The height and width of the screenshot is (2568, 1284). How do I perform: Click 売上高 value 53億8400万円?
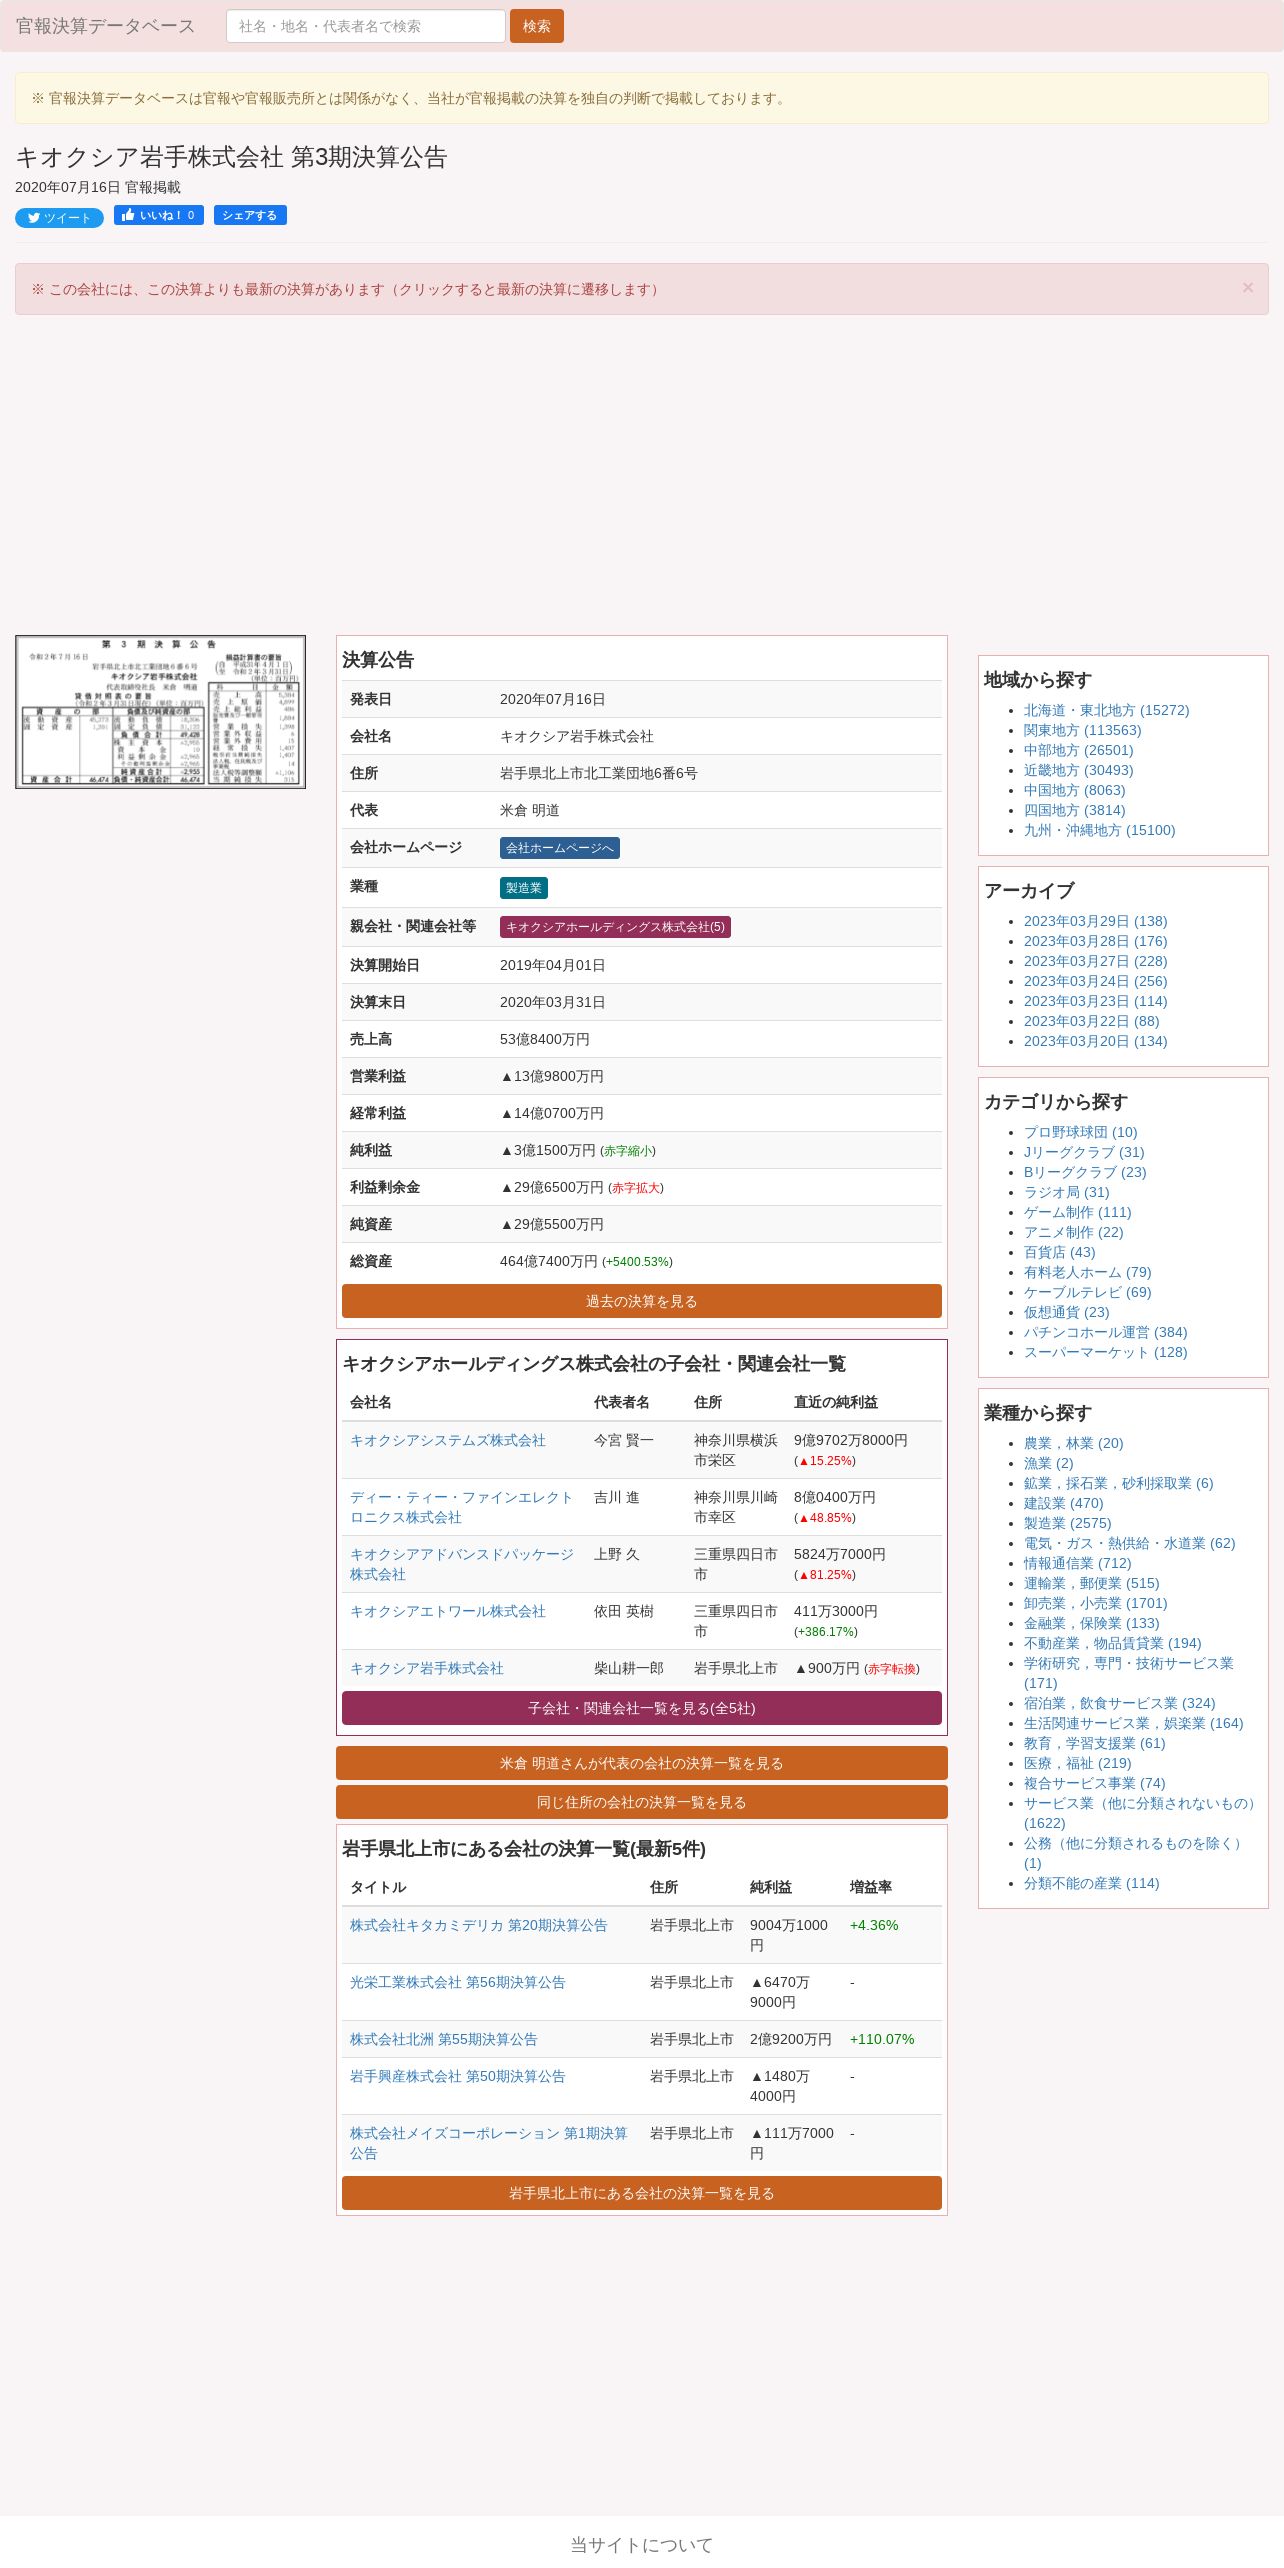[x=544, y=1039]
